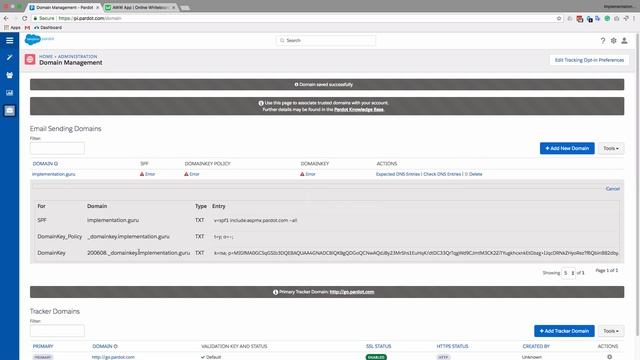The height and width of the screenshot is (360, 640).
Task: Click Edit Tracking Opt-in Preferences button
Action: [589, 60]
